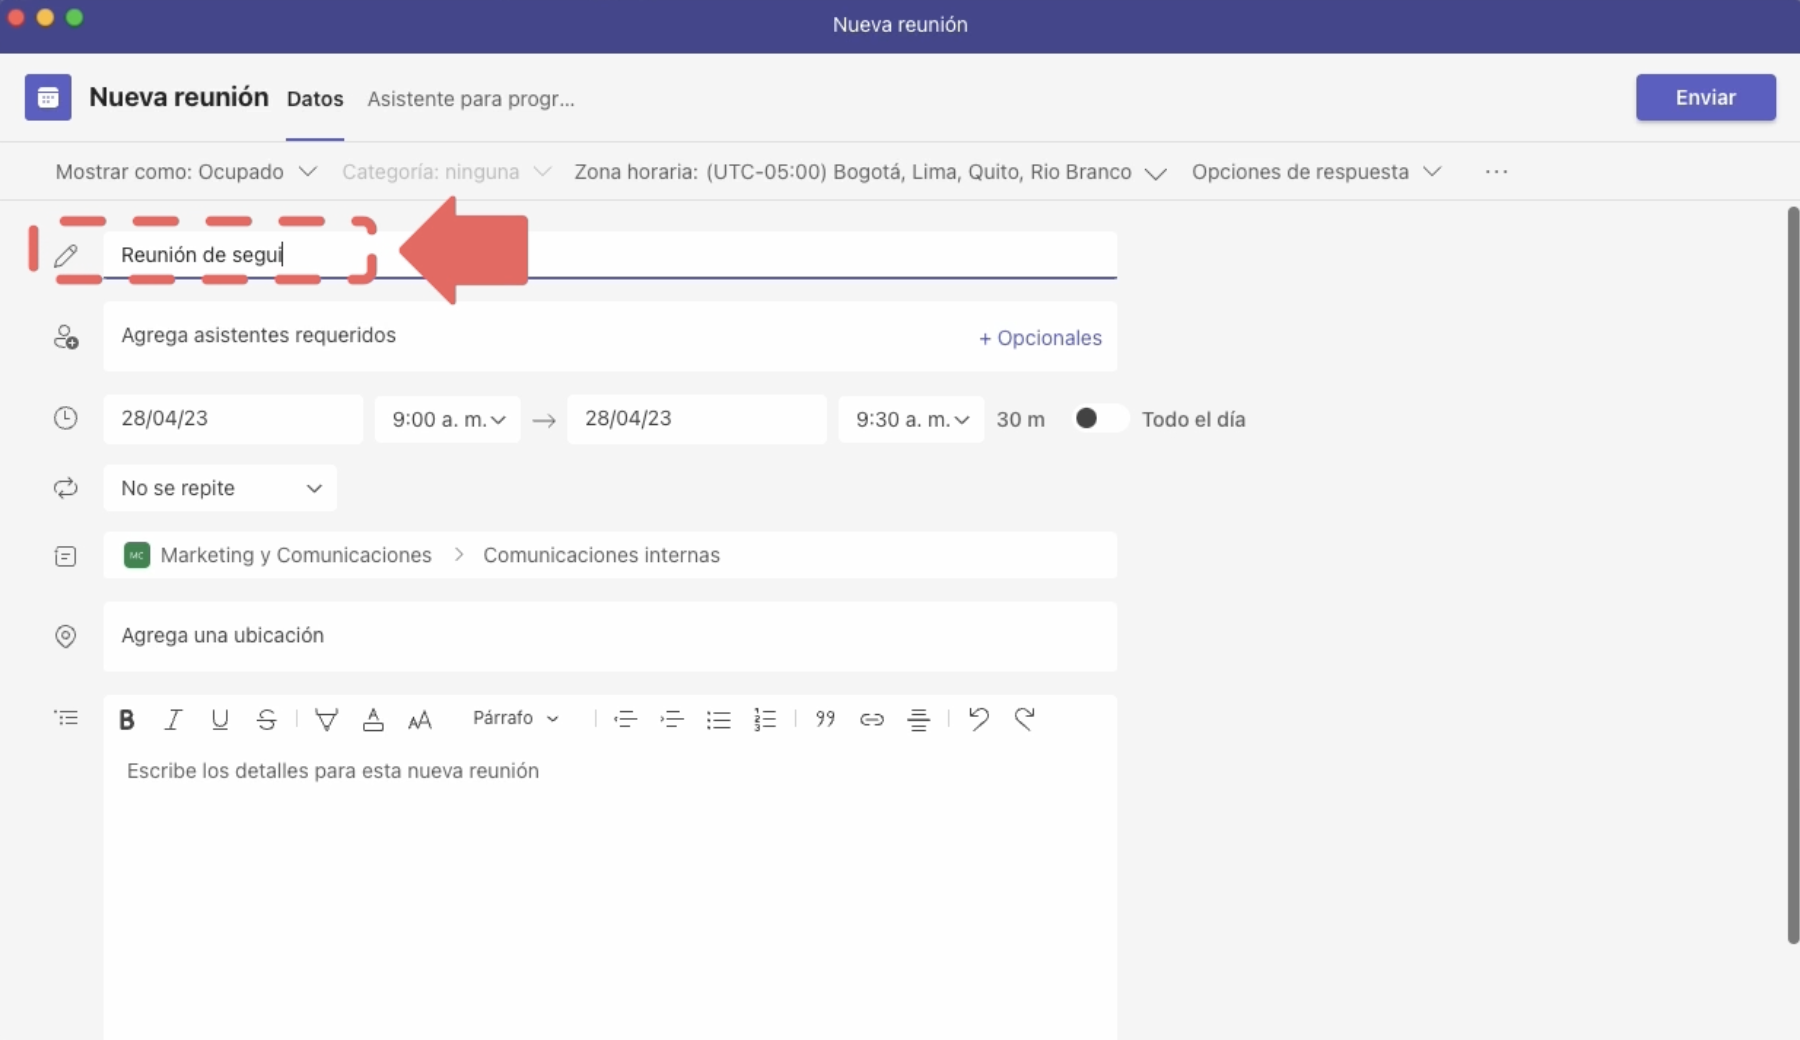Insert a hyperlink
This screenshot has height=1040, width=1800.
coord(872,719)
